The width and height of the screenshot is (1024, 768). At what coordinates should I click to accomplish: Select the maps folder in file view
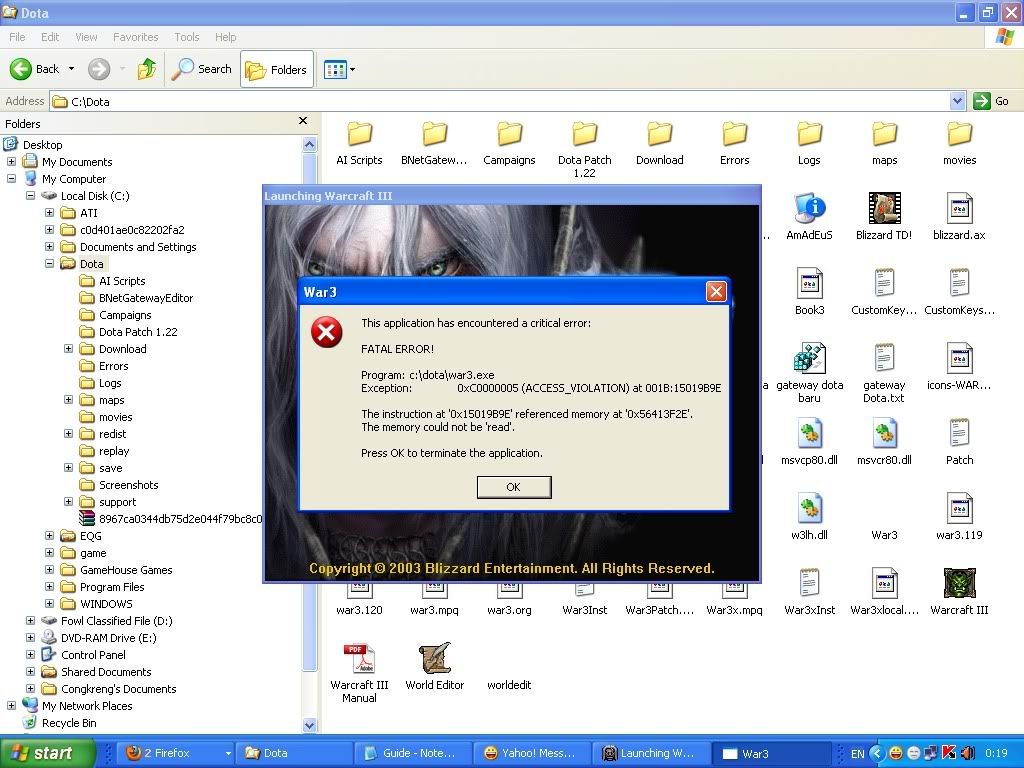[x=885, y=133]
